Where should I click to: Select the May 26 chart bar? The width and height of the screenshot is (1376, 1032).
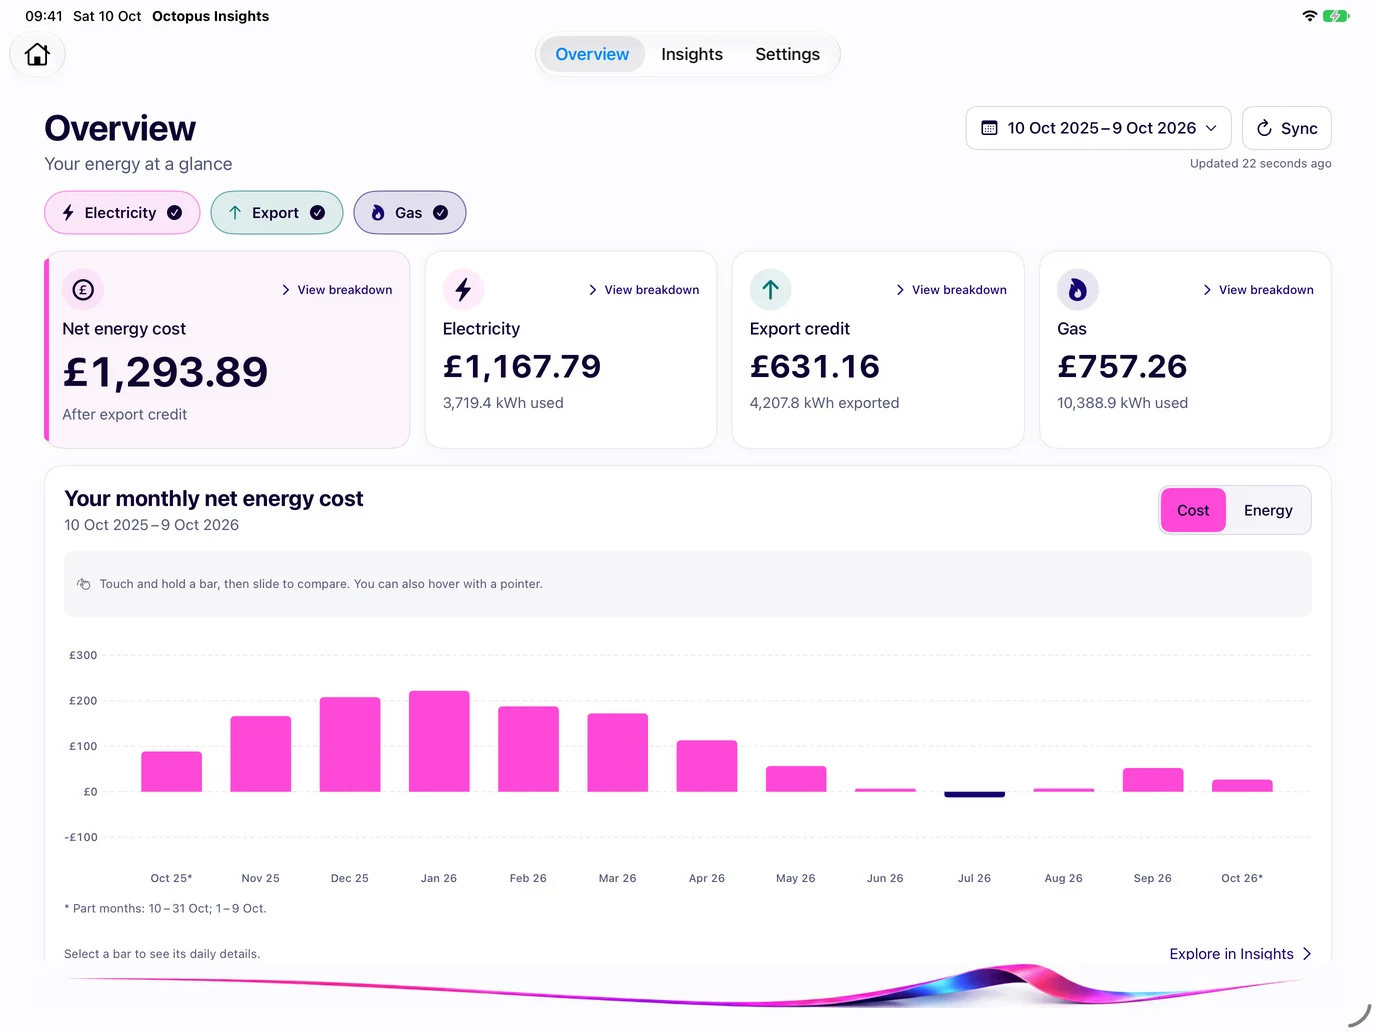click(x=796, y=779)
